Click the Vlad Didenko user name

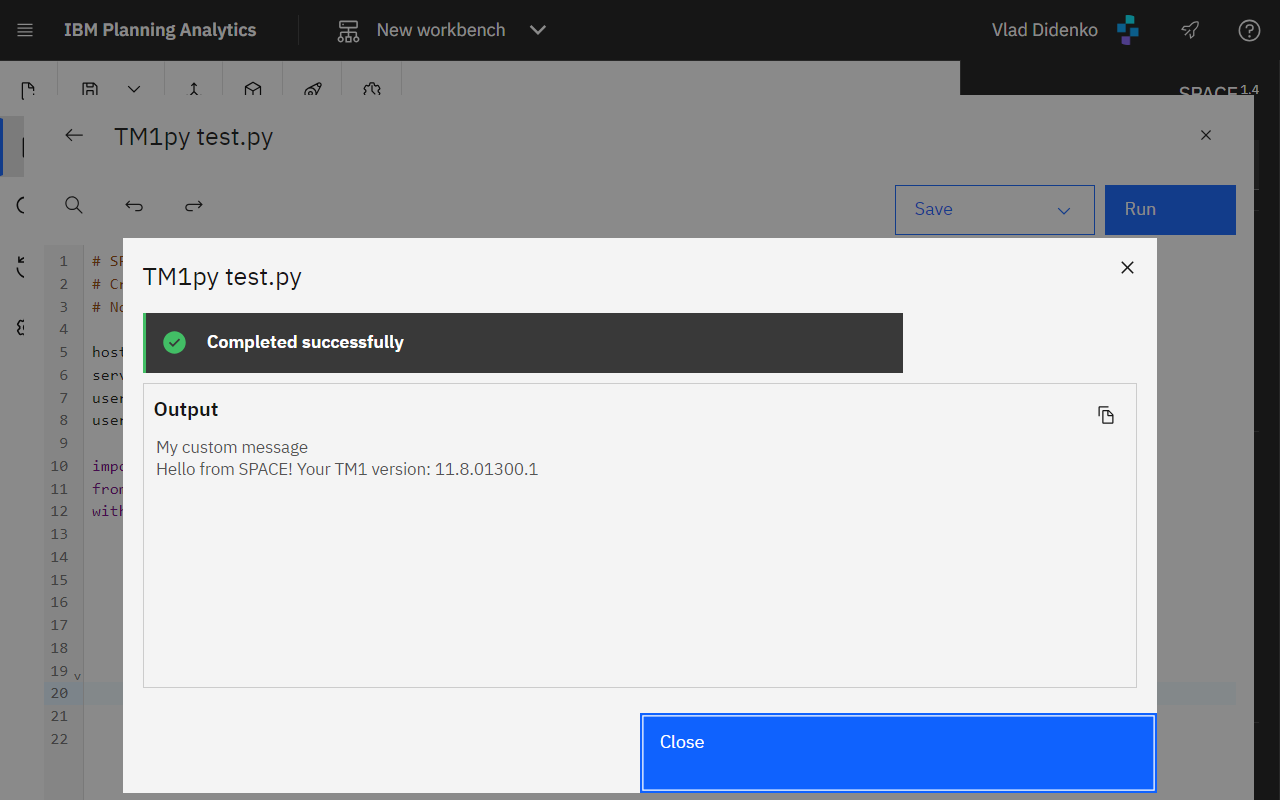tap(1045, 30)
